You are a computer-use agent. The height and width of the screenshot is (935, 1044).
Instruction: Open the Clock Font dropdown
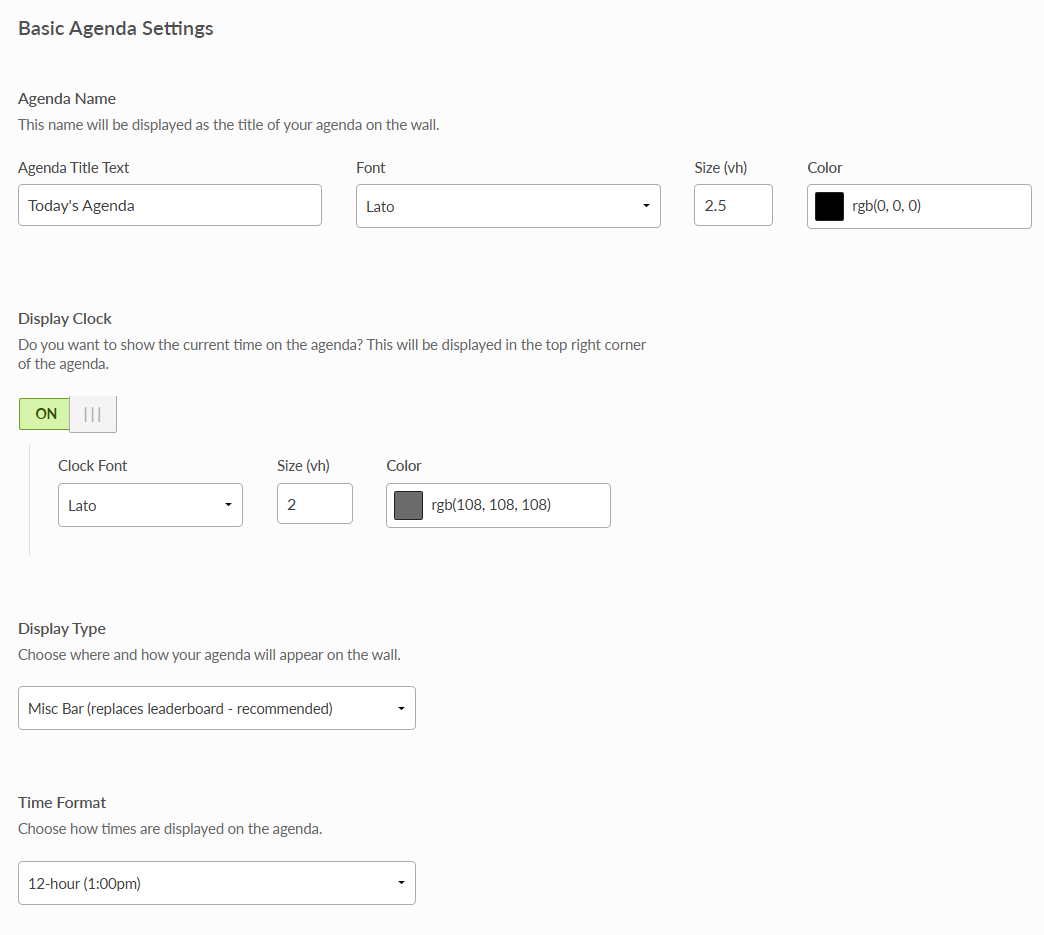[x=149, y=505]
